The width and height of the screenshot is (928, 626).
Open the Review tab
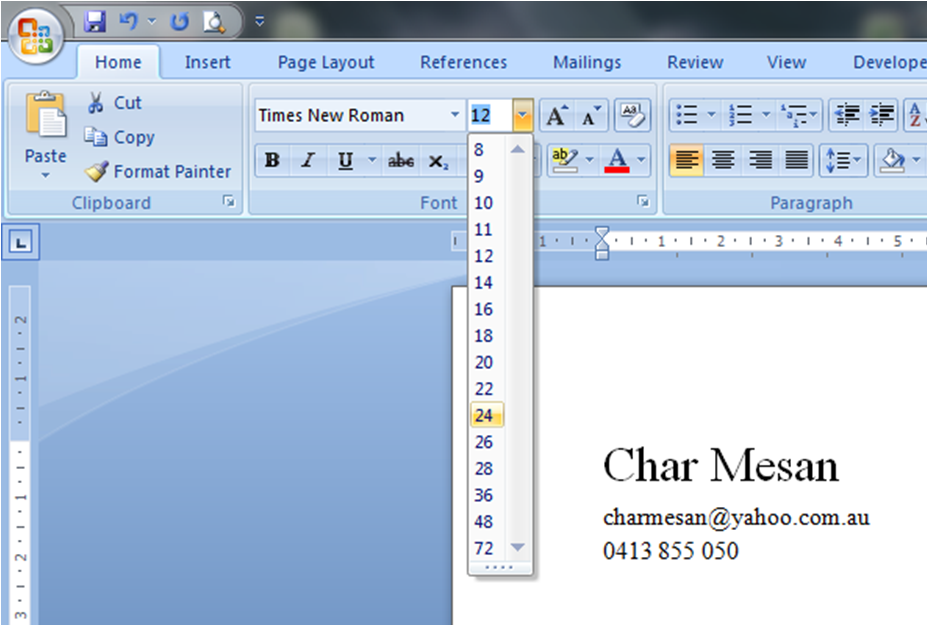pyautogui.click(x=695, y=62)
